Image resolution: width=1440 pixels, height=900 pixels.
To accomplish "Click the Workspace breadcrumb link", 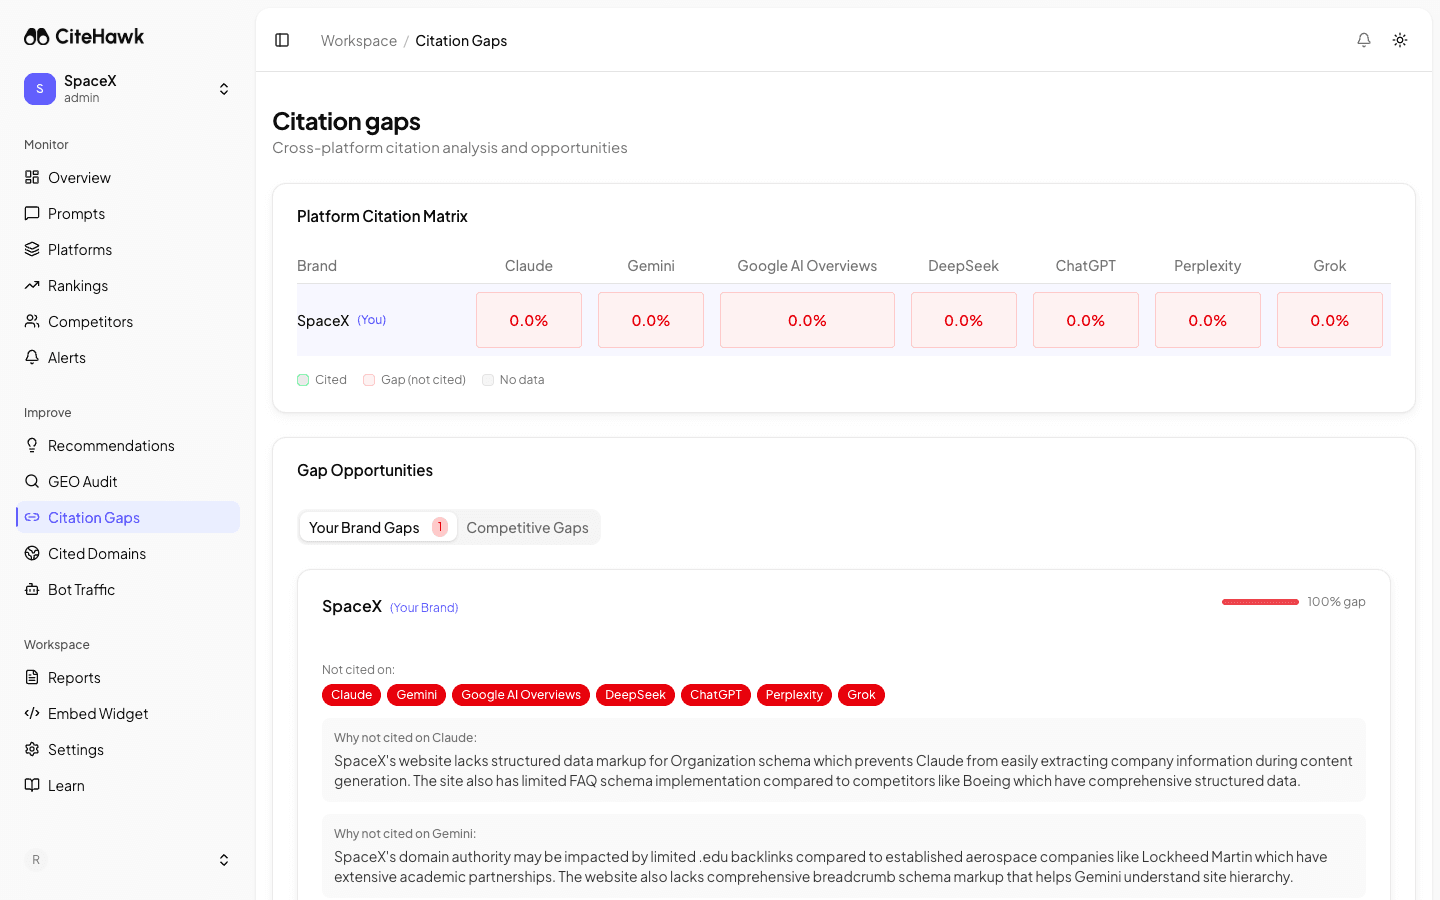I will point(359,40).
